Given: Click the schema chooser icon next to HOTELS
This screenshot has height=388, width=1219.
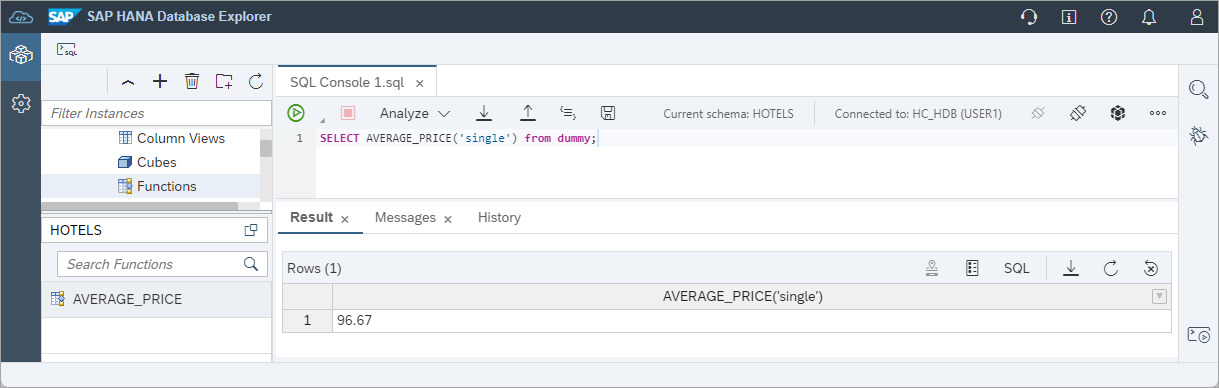Looking at the screenshot, I should 251,230.
